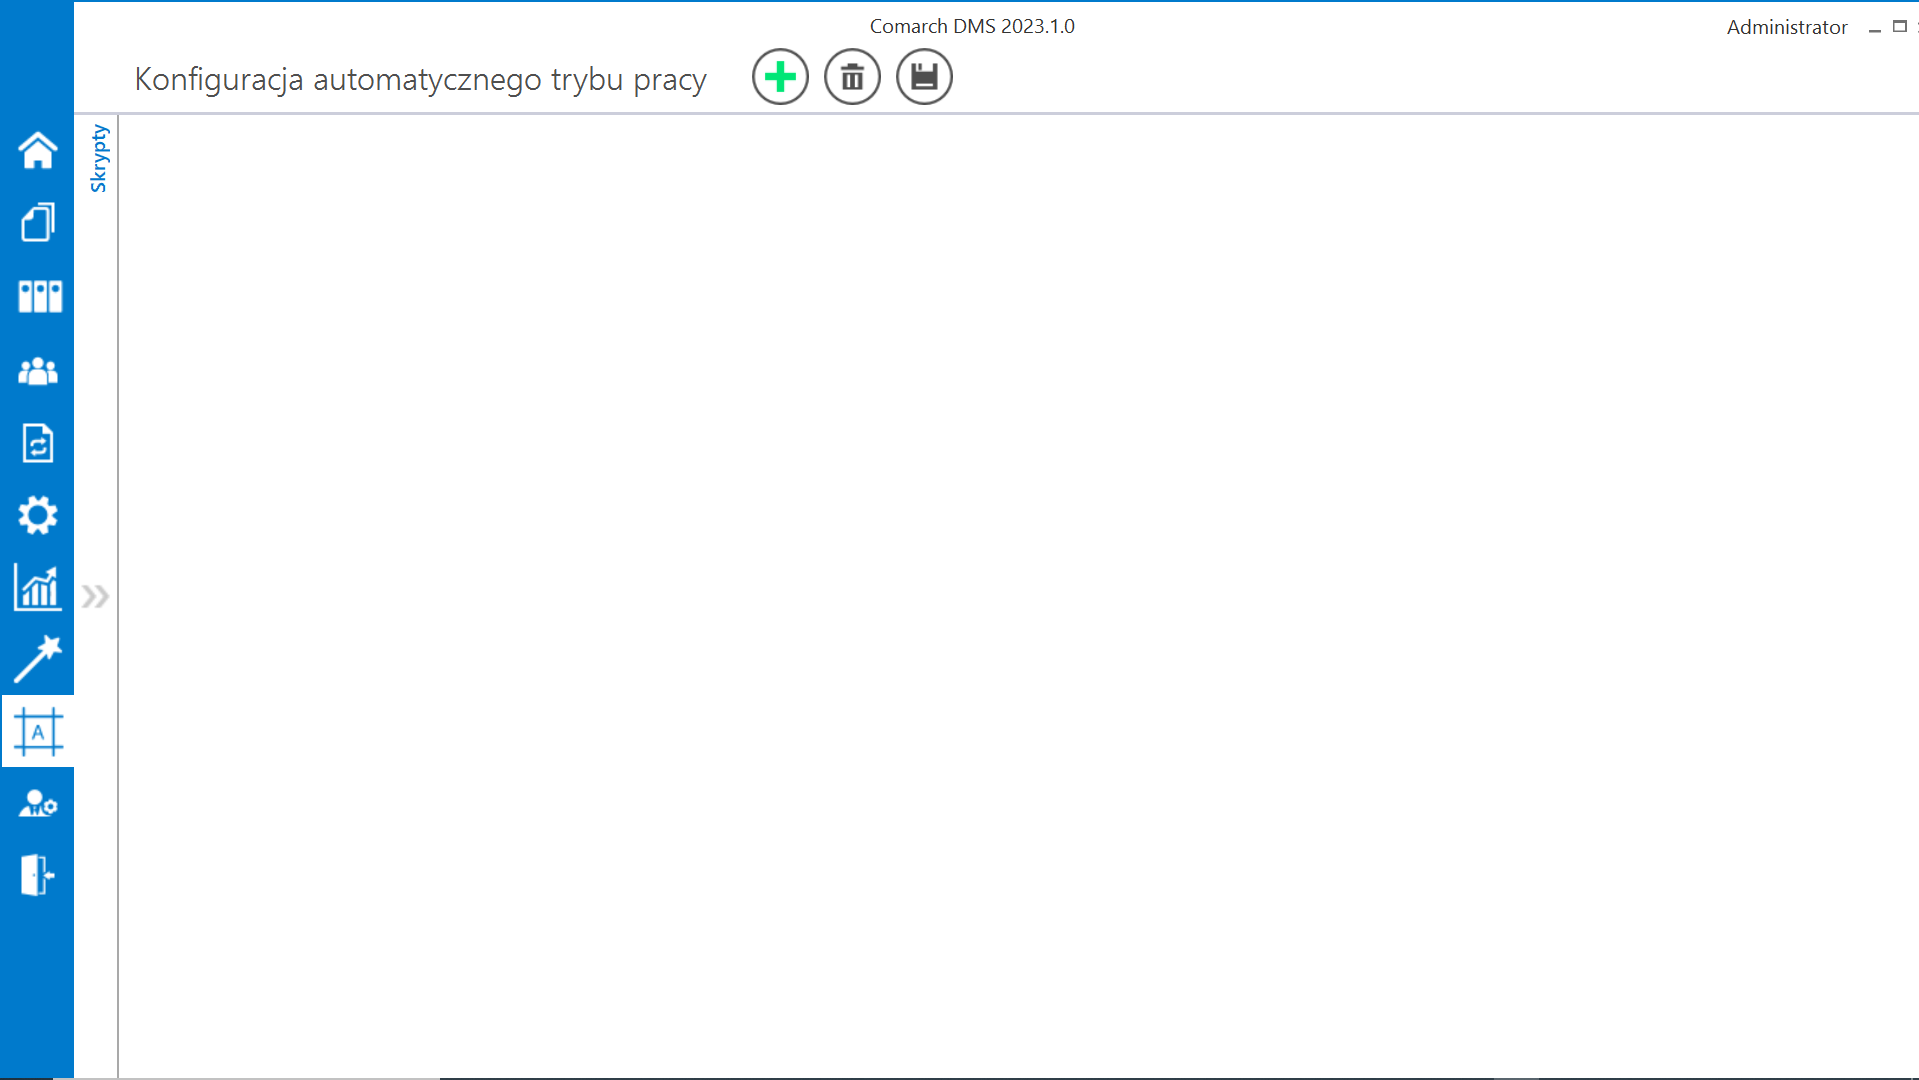The width and height of the screenshot is (1919, 1080).
Task: Maximize the Comarch DMS window
Action: pos(1900,27)
